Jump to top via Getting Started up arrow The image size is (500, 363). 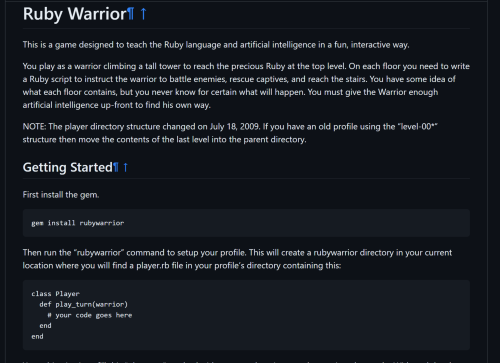click(126, 167)
